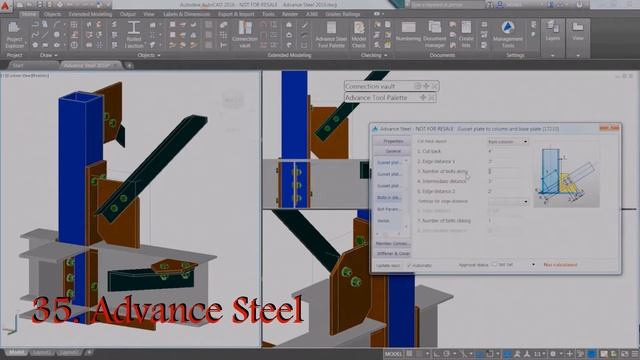The height and width of the screenshot is (360, 640).
Task: Click the Number of bolts oblong field
Action: tap(504, 221)
